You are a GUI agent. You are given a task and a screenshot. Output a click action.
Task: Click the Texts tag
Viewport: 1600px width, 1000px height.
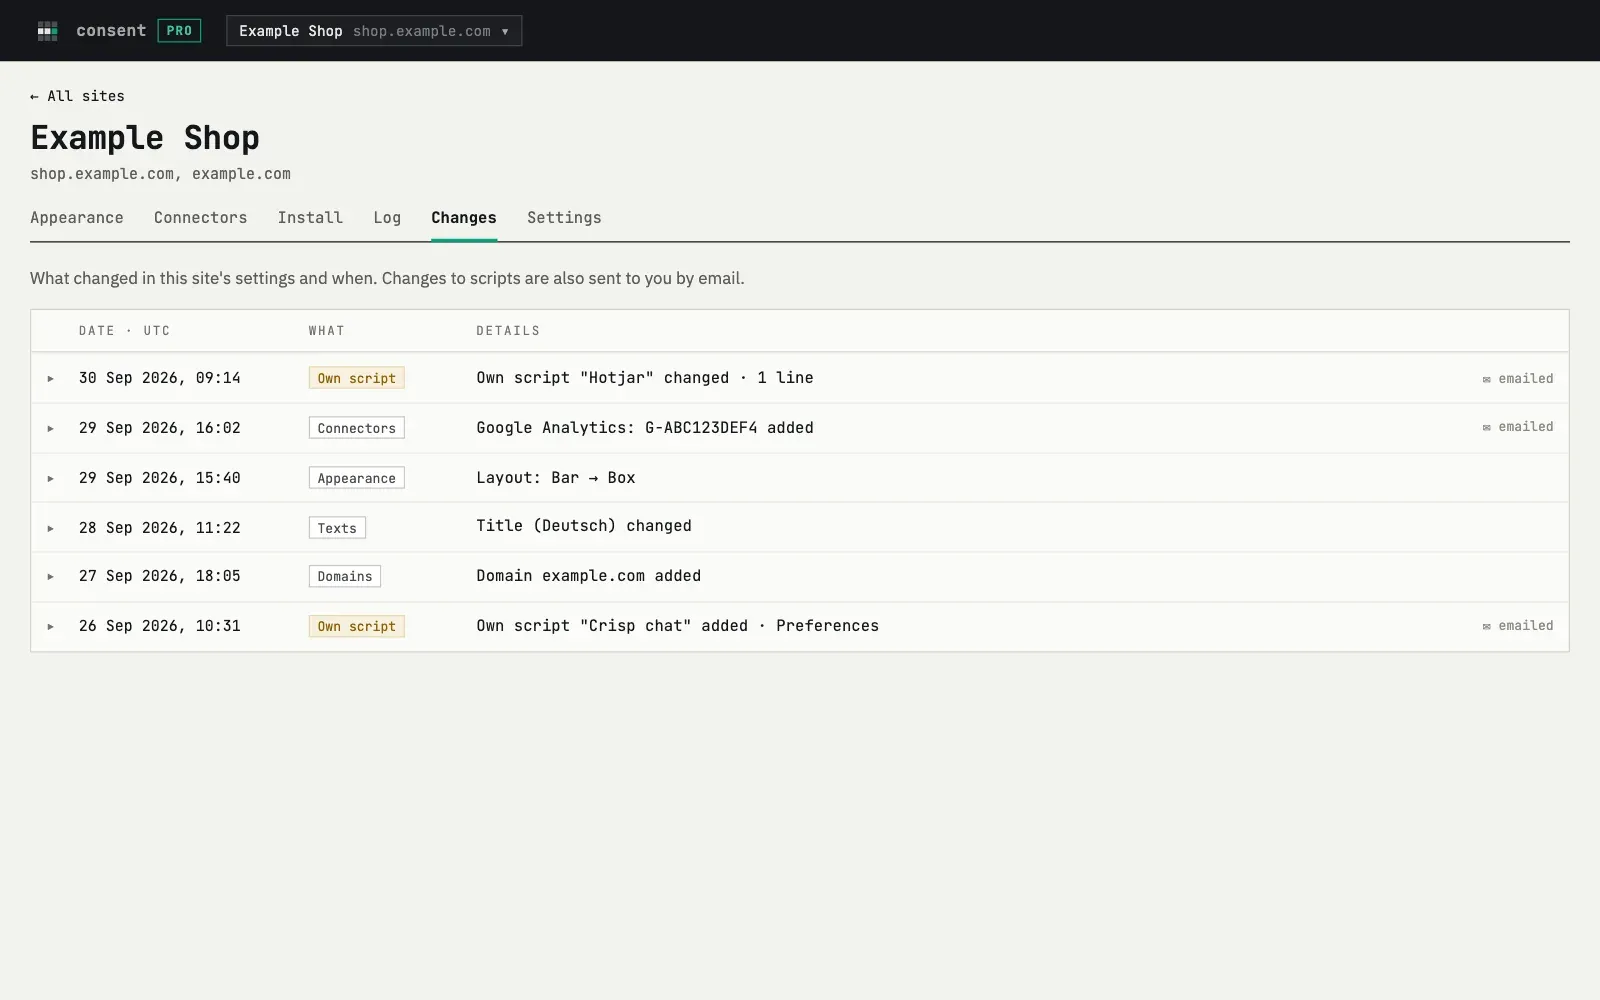[x=337, y=528]
